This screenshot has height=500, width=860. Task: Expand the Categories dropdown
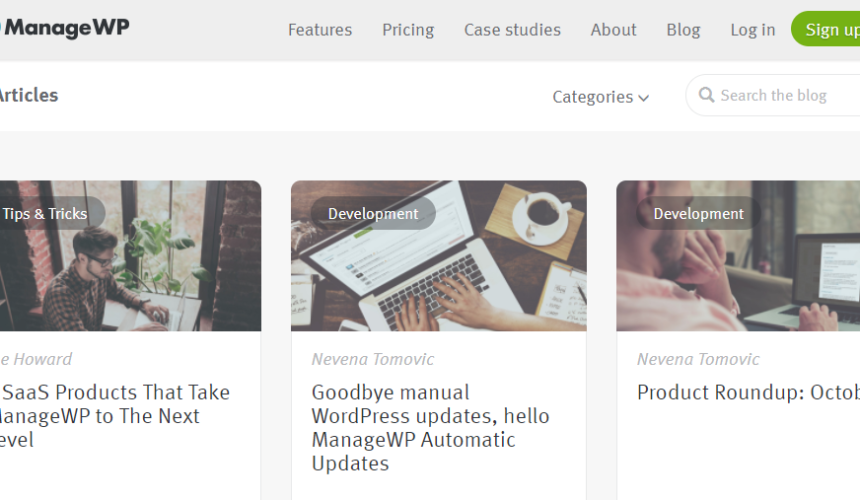tap(601, 97)
